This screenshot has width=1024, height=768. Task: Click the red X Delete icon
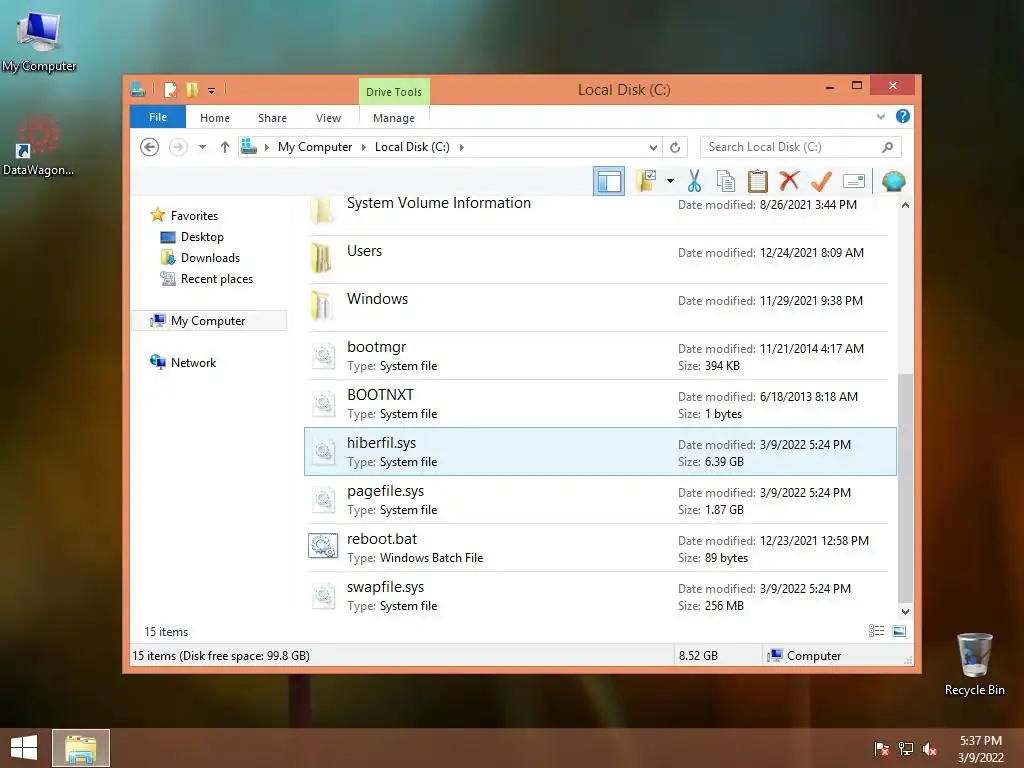click(790, 181)
